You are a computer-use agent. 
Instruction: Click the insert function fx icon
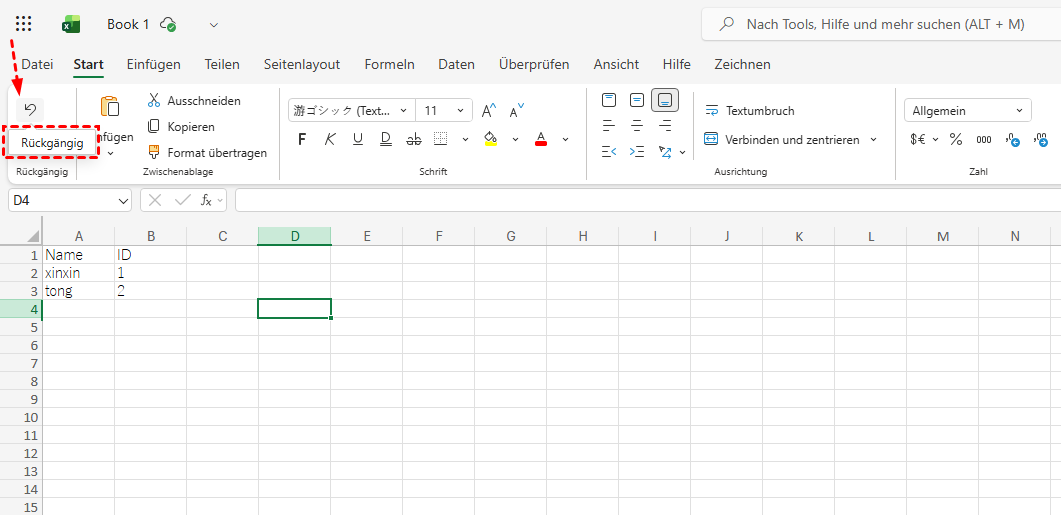tap(206, 200)
